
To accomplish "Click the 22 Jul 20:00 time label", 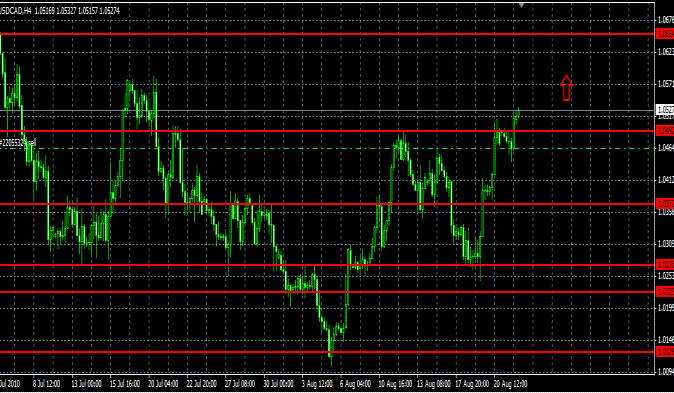I will point(201,384).
